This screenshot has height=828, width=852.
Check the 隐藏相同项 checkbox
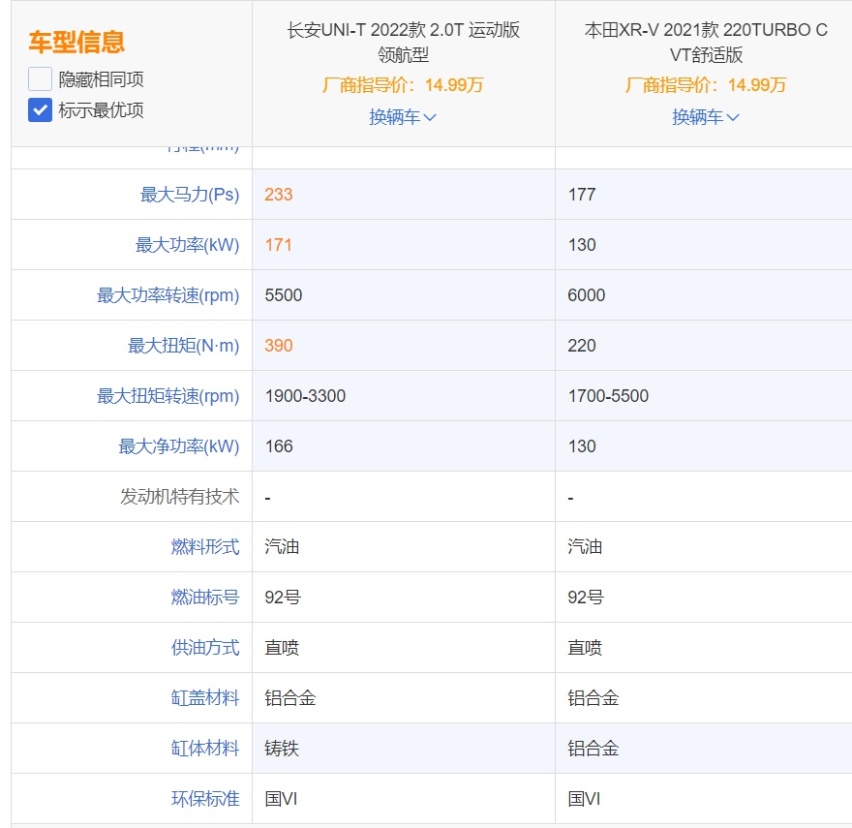[40, 79]
